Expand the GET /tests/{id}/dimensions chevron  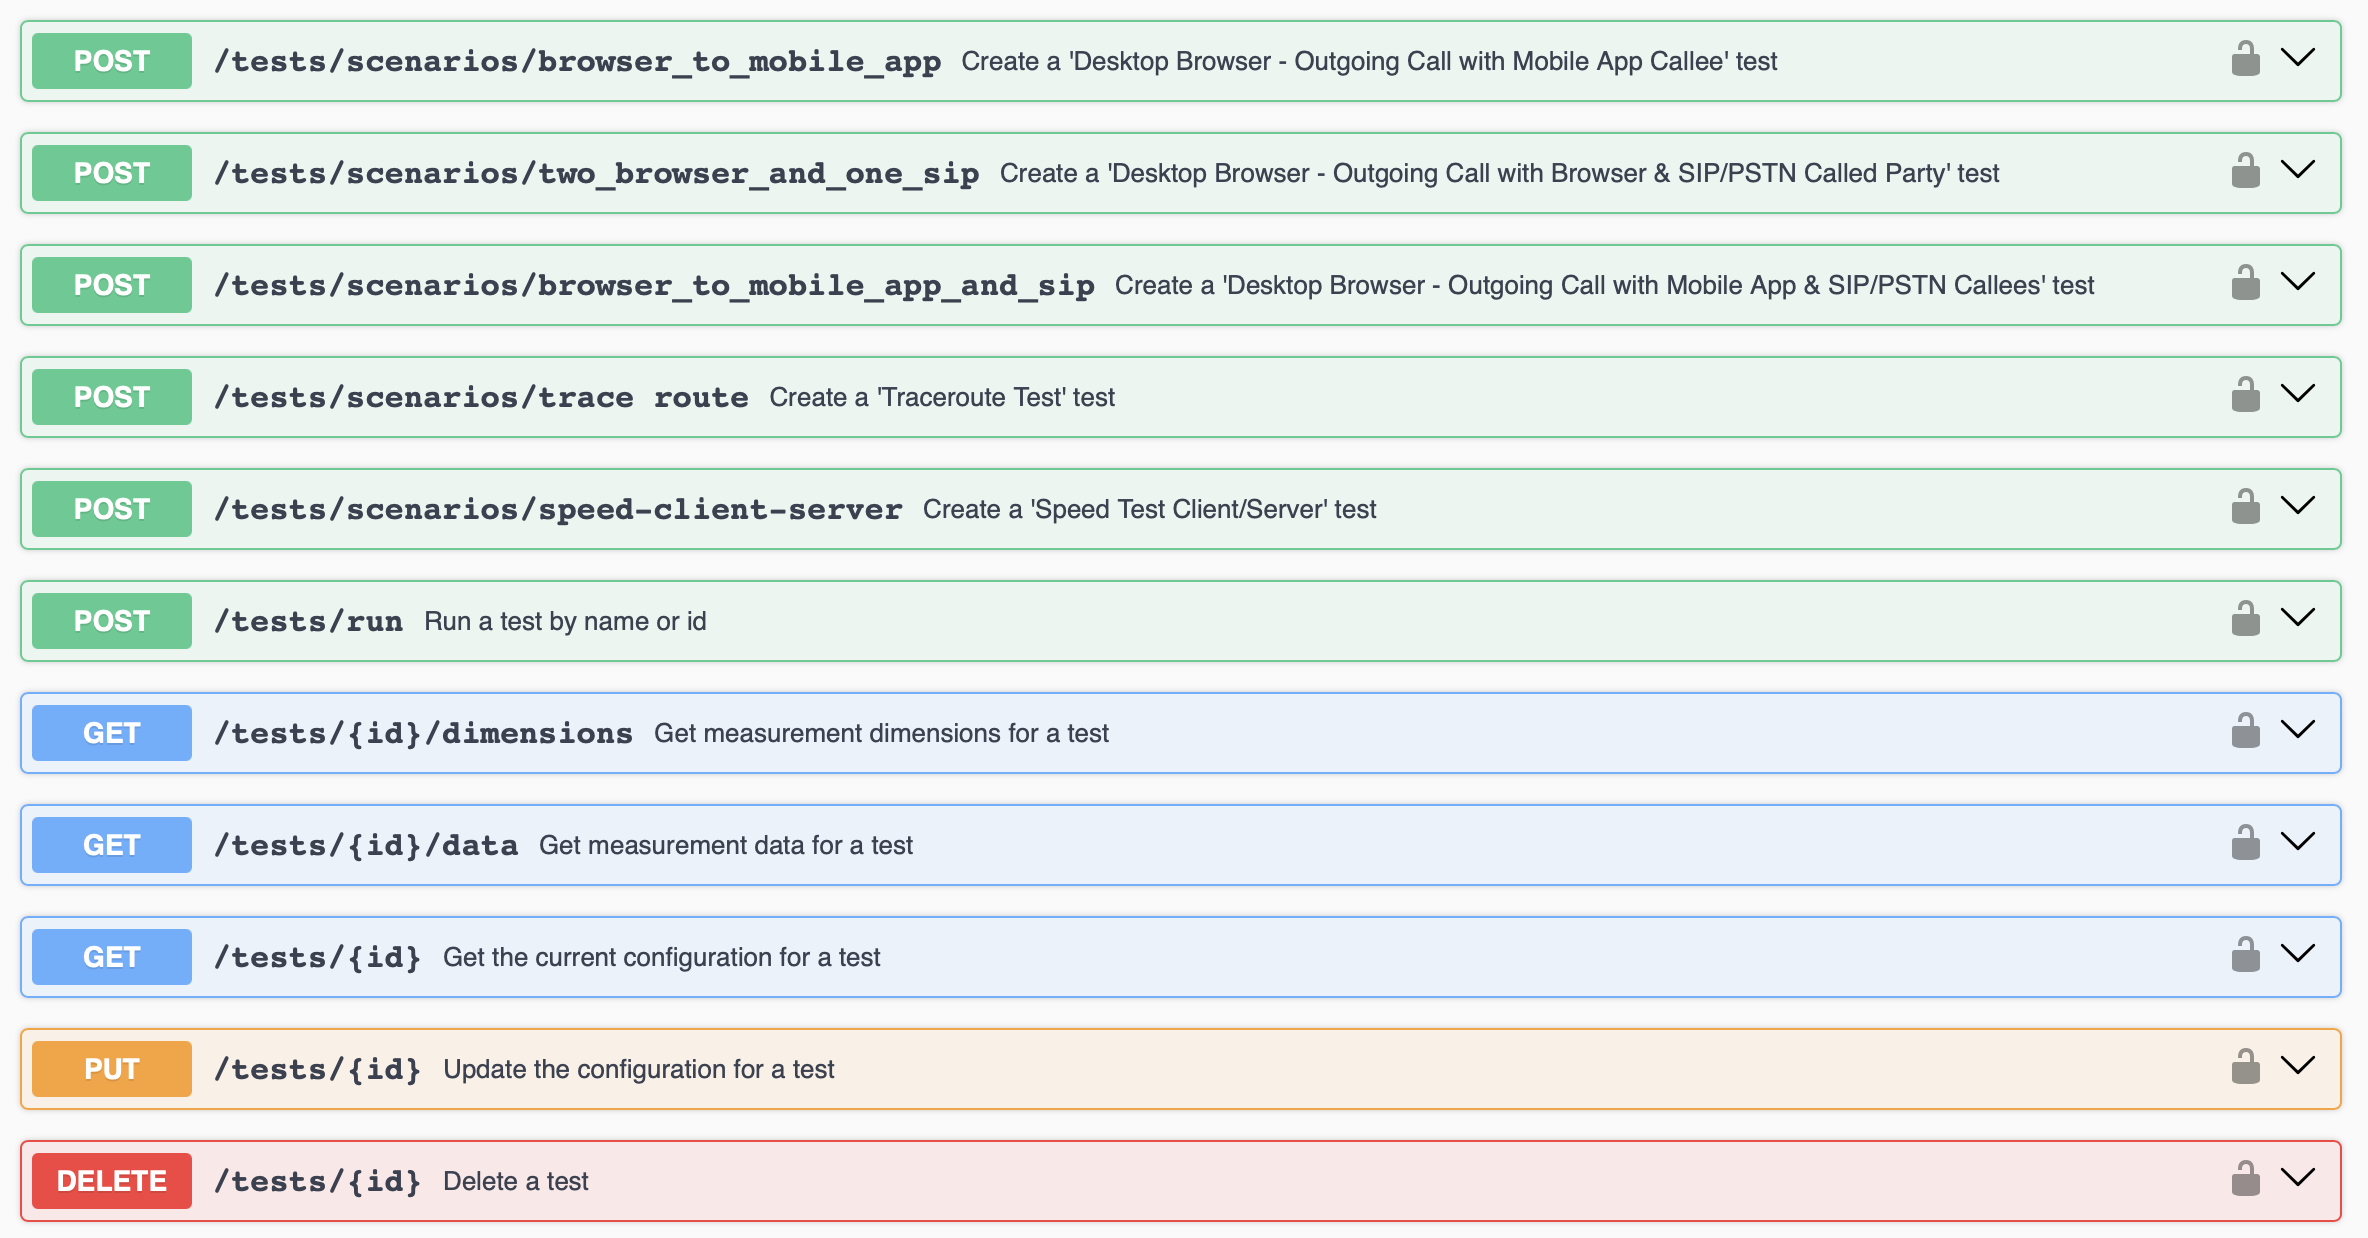coord(2300,729)
